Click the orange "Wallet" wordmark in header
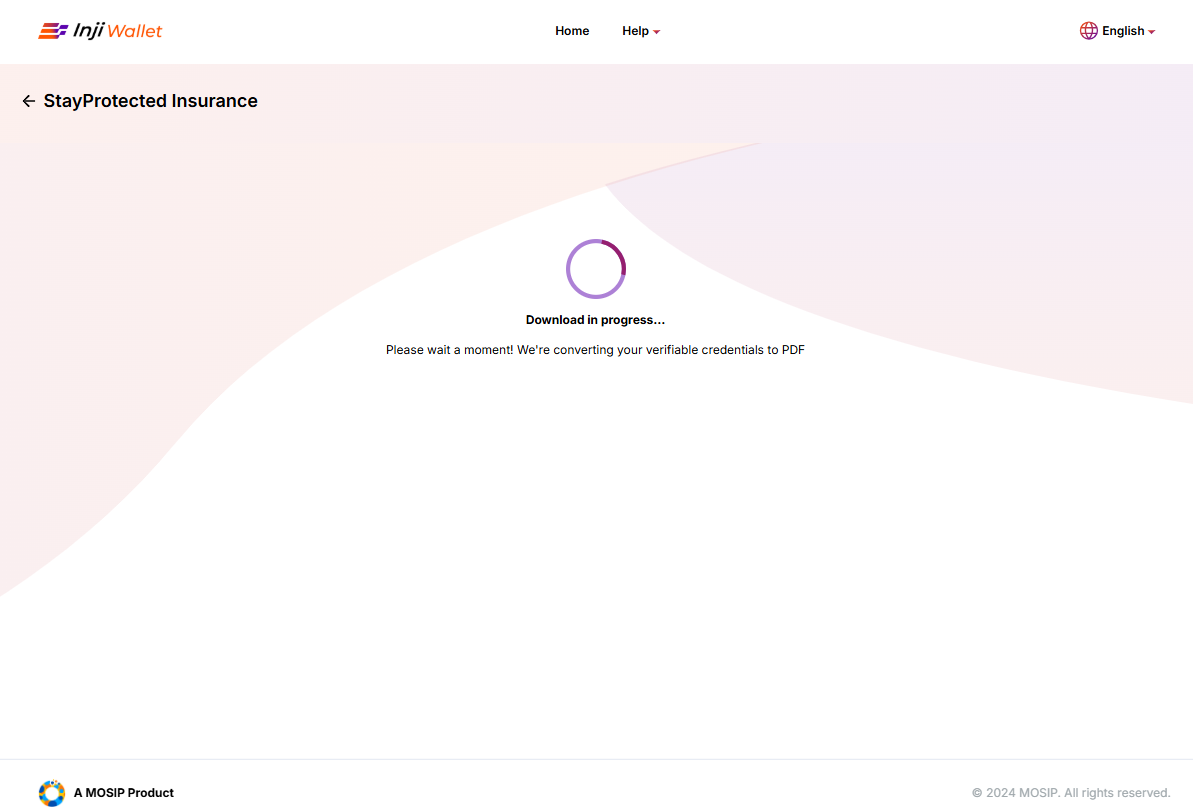The width and height of the screenshot is (1193, 807). click(x=134, y=31)
